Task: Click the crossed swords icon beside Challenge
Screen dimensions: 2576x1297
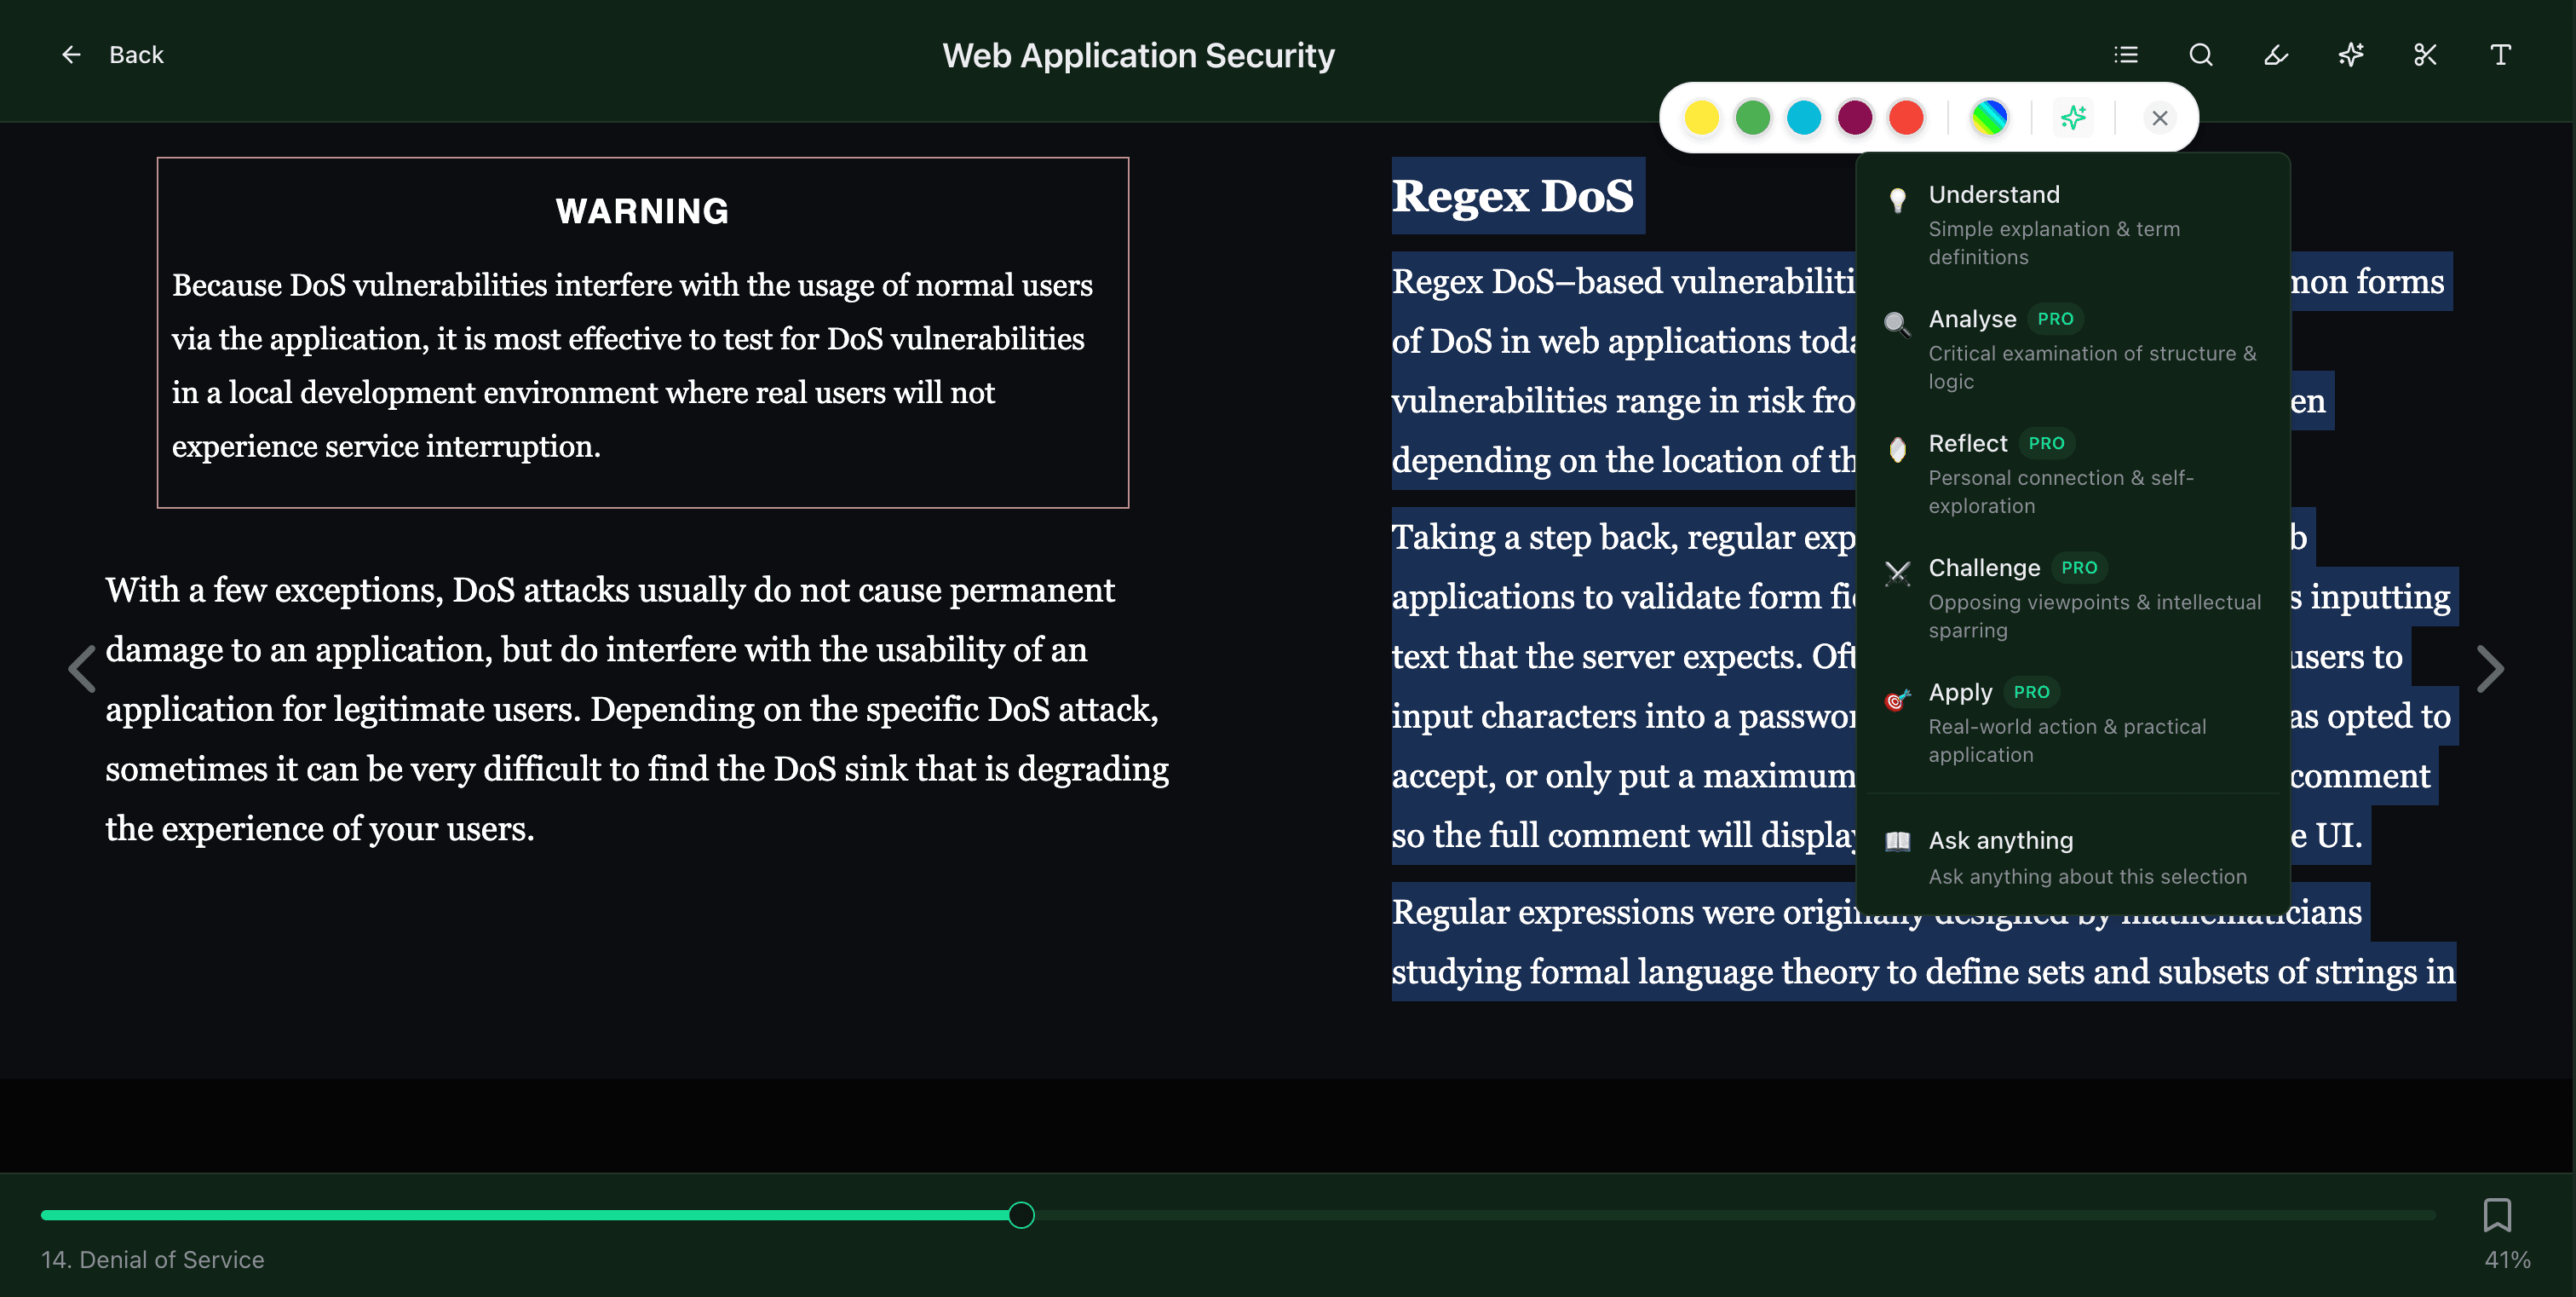Action: coord(1897,573)
